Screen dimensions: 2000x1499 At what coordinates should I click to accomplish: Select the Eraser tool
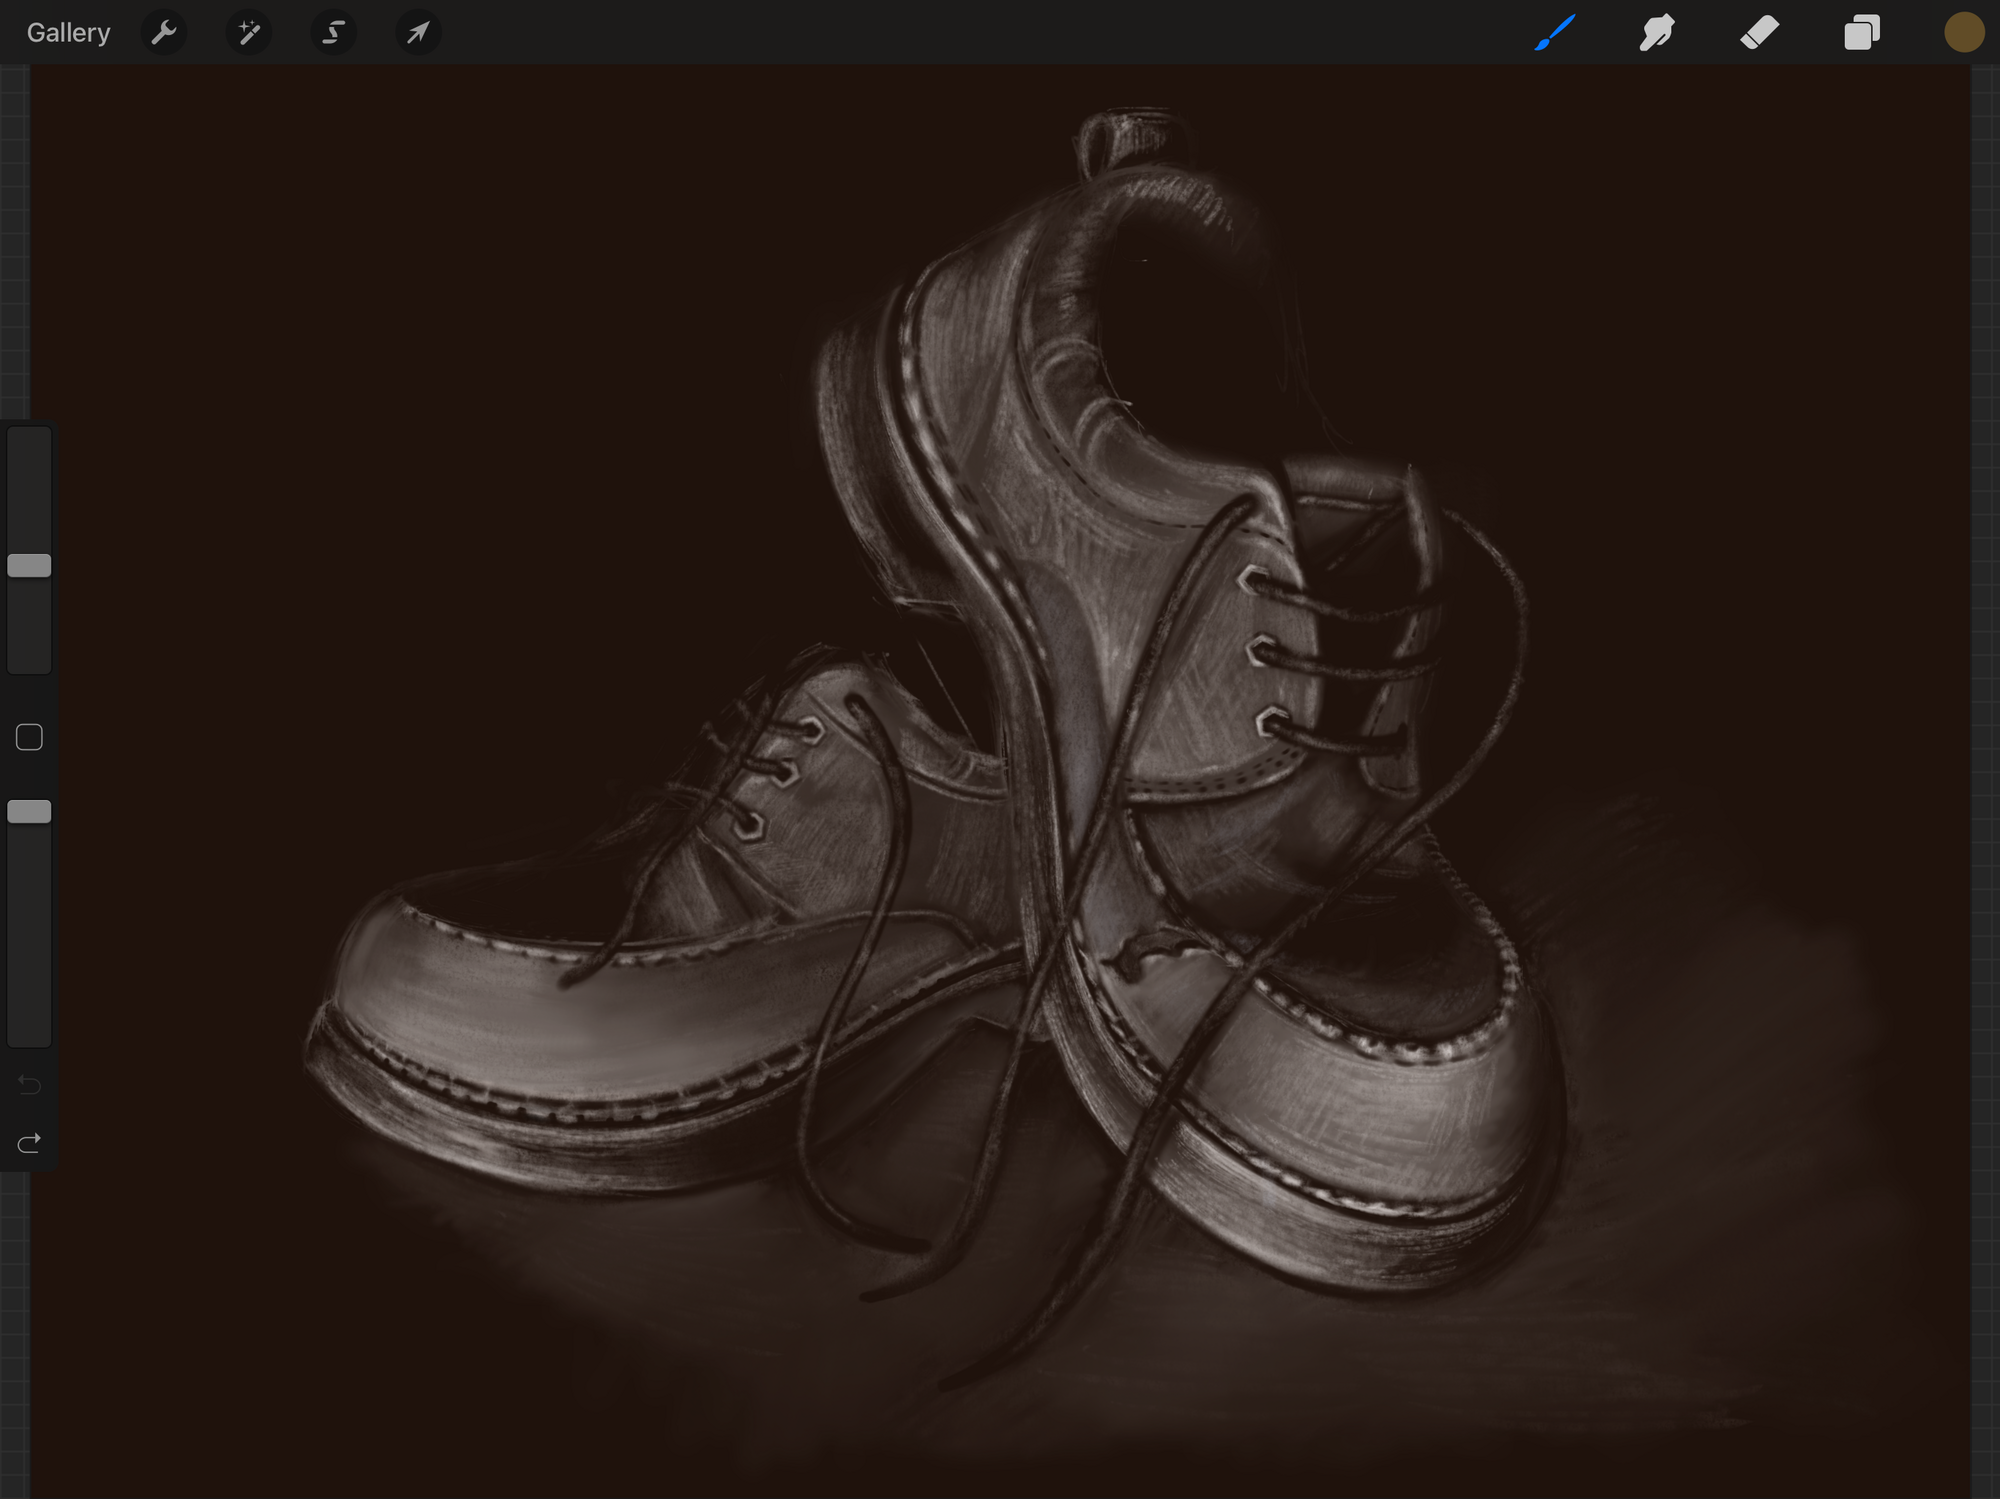pyautogui.click(x=1759, y=33)
